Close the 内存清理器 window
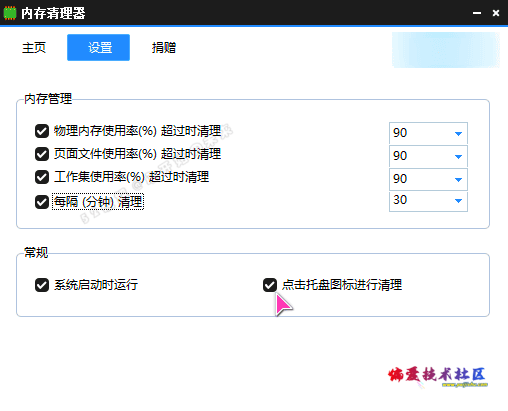This screenshot has width=508, height=411. [496, 13]
